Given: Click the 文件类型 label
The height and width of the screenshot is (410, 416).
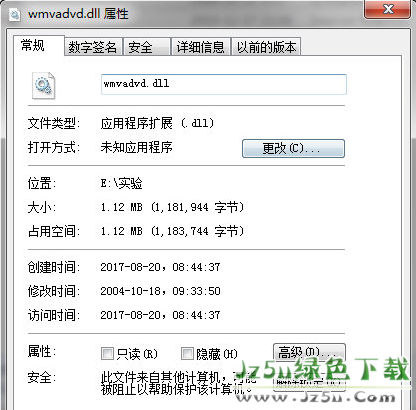Looking at the screenshot, I should click(x=53, y=123).
